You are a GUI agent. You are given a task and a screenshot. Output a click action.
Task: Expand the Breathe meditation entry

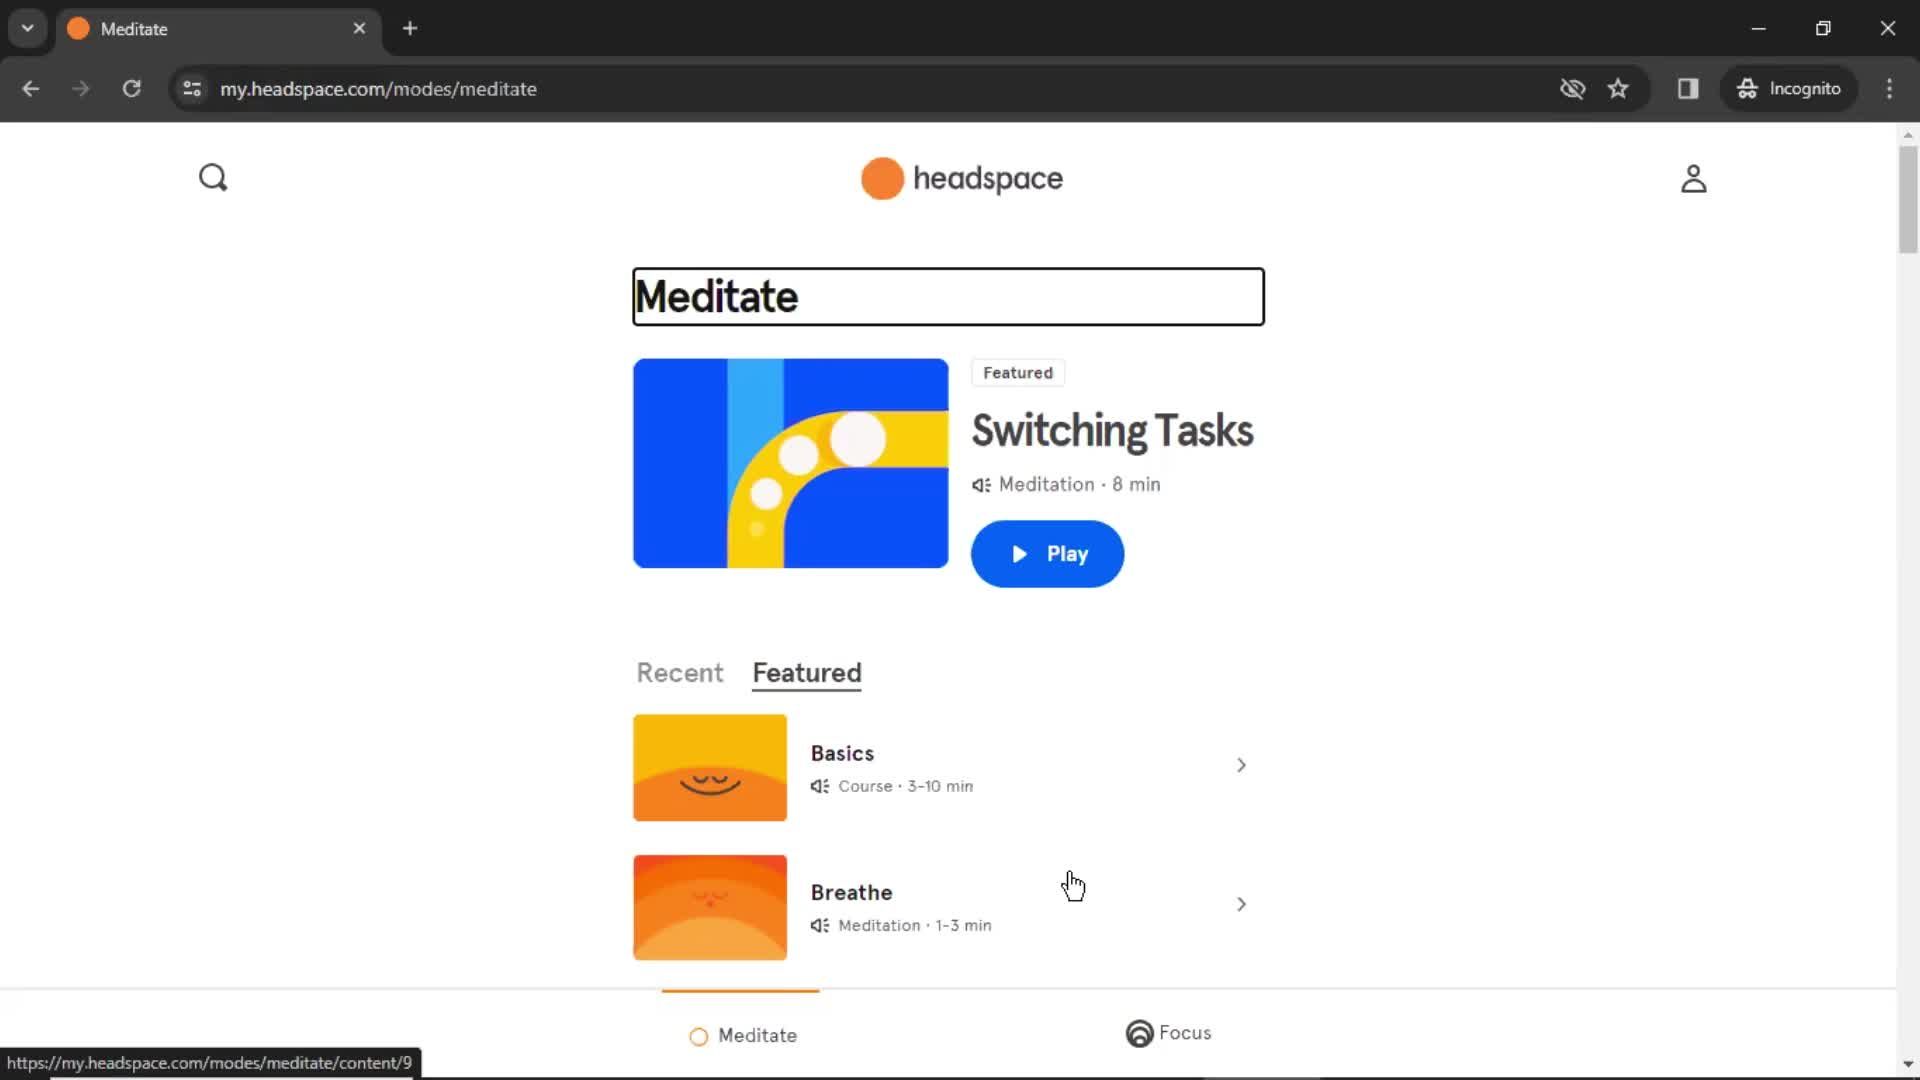tap(1241, 905)
